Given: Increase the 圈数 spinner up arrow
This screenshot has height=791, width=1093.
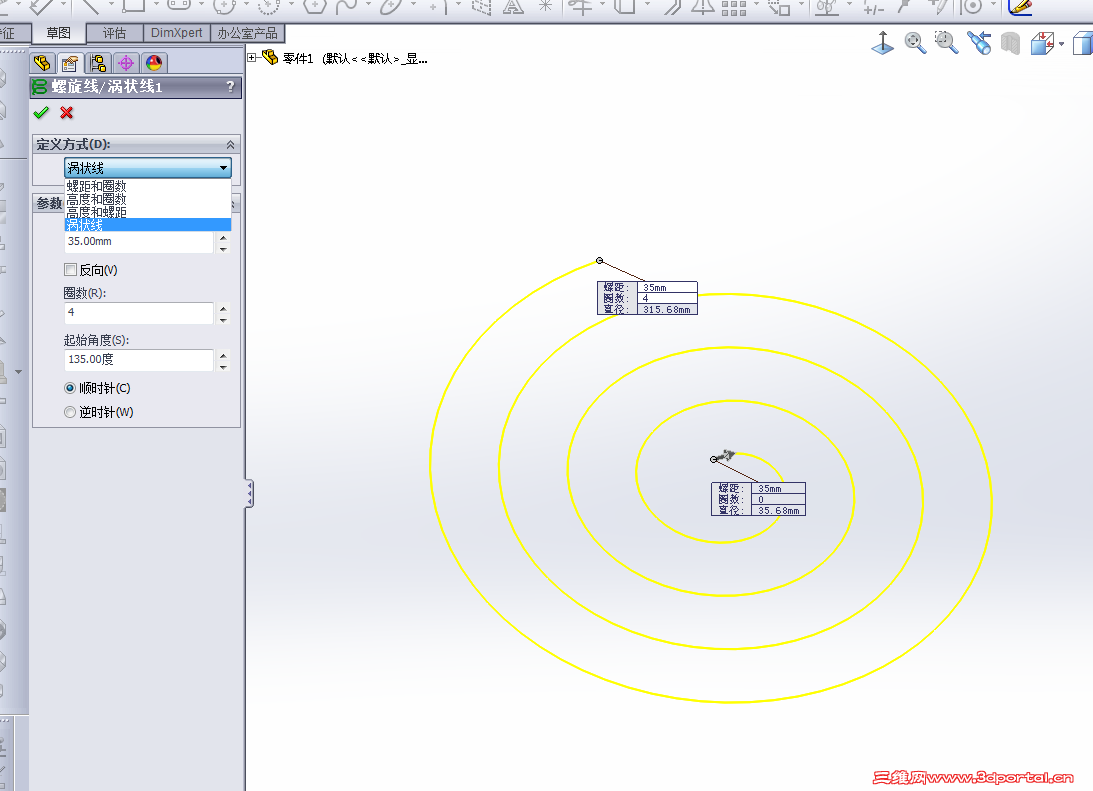Looking at the screenshot, I should click(x=223, y=308).
